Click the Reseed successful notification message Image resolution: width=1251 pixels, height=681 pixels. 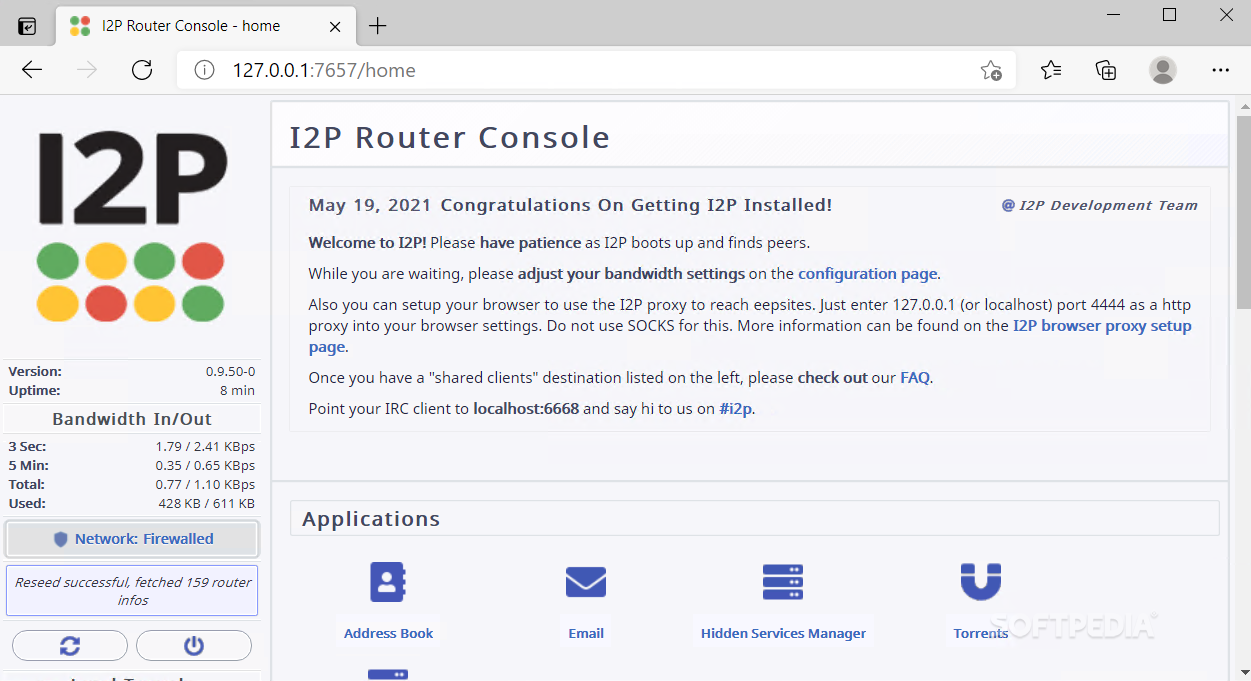click(x=132, y=591)
